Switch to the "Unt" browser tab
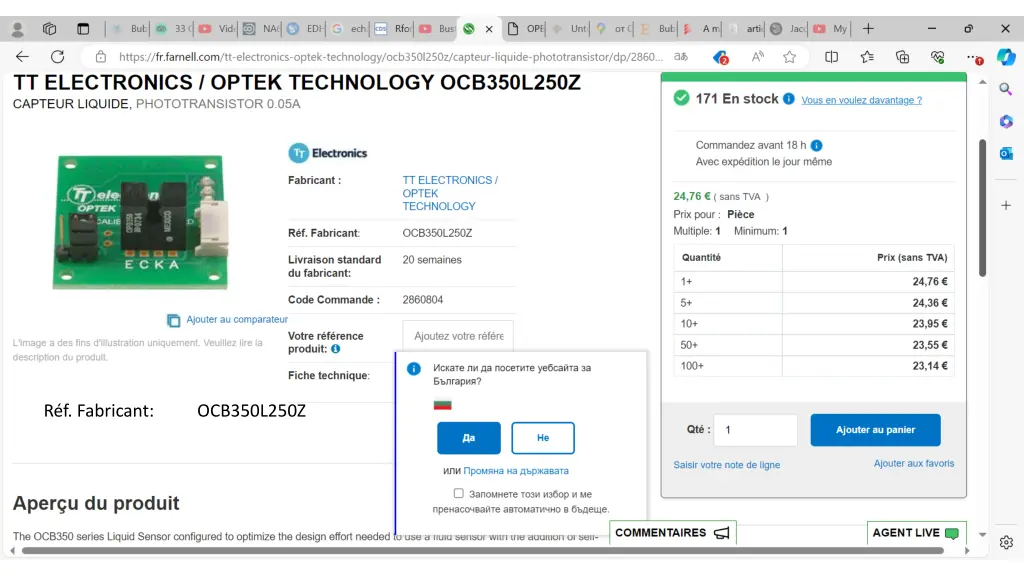The image size is (1024, 576). point(569,29)
